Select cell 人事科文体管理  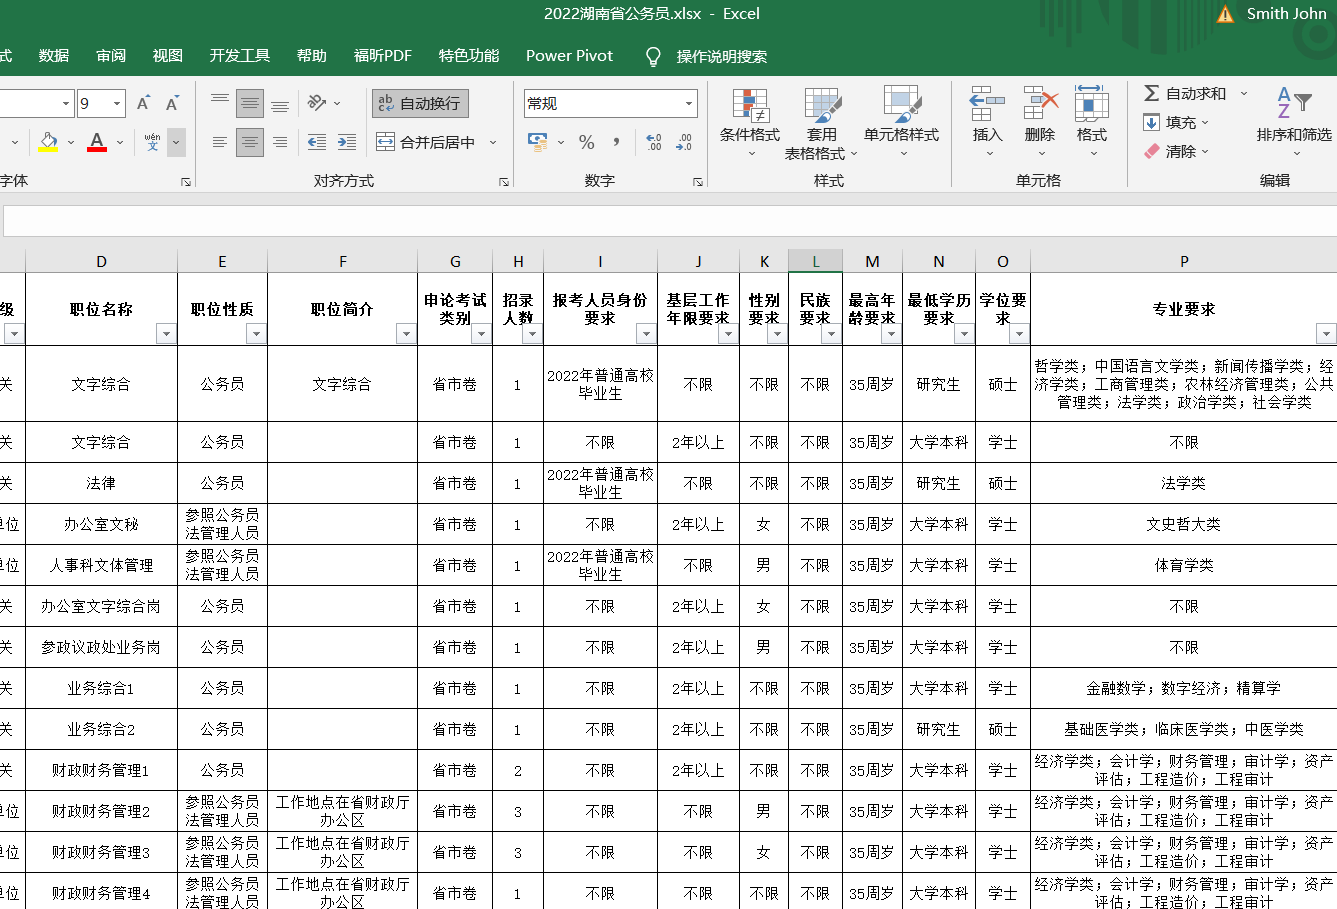pyautogui.click(x=101, y=565)
